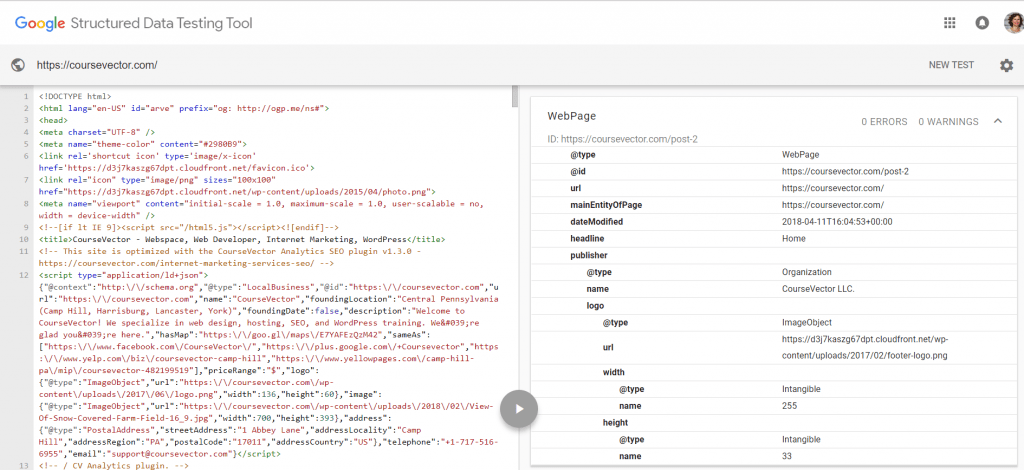Viewport: 1024px width, 470px height.
Task: Click the NEW TEST button
Action: coord(952,65)
